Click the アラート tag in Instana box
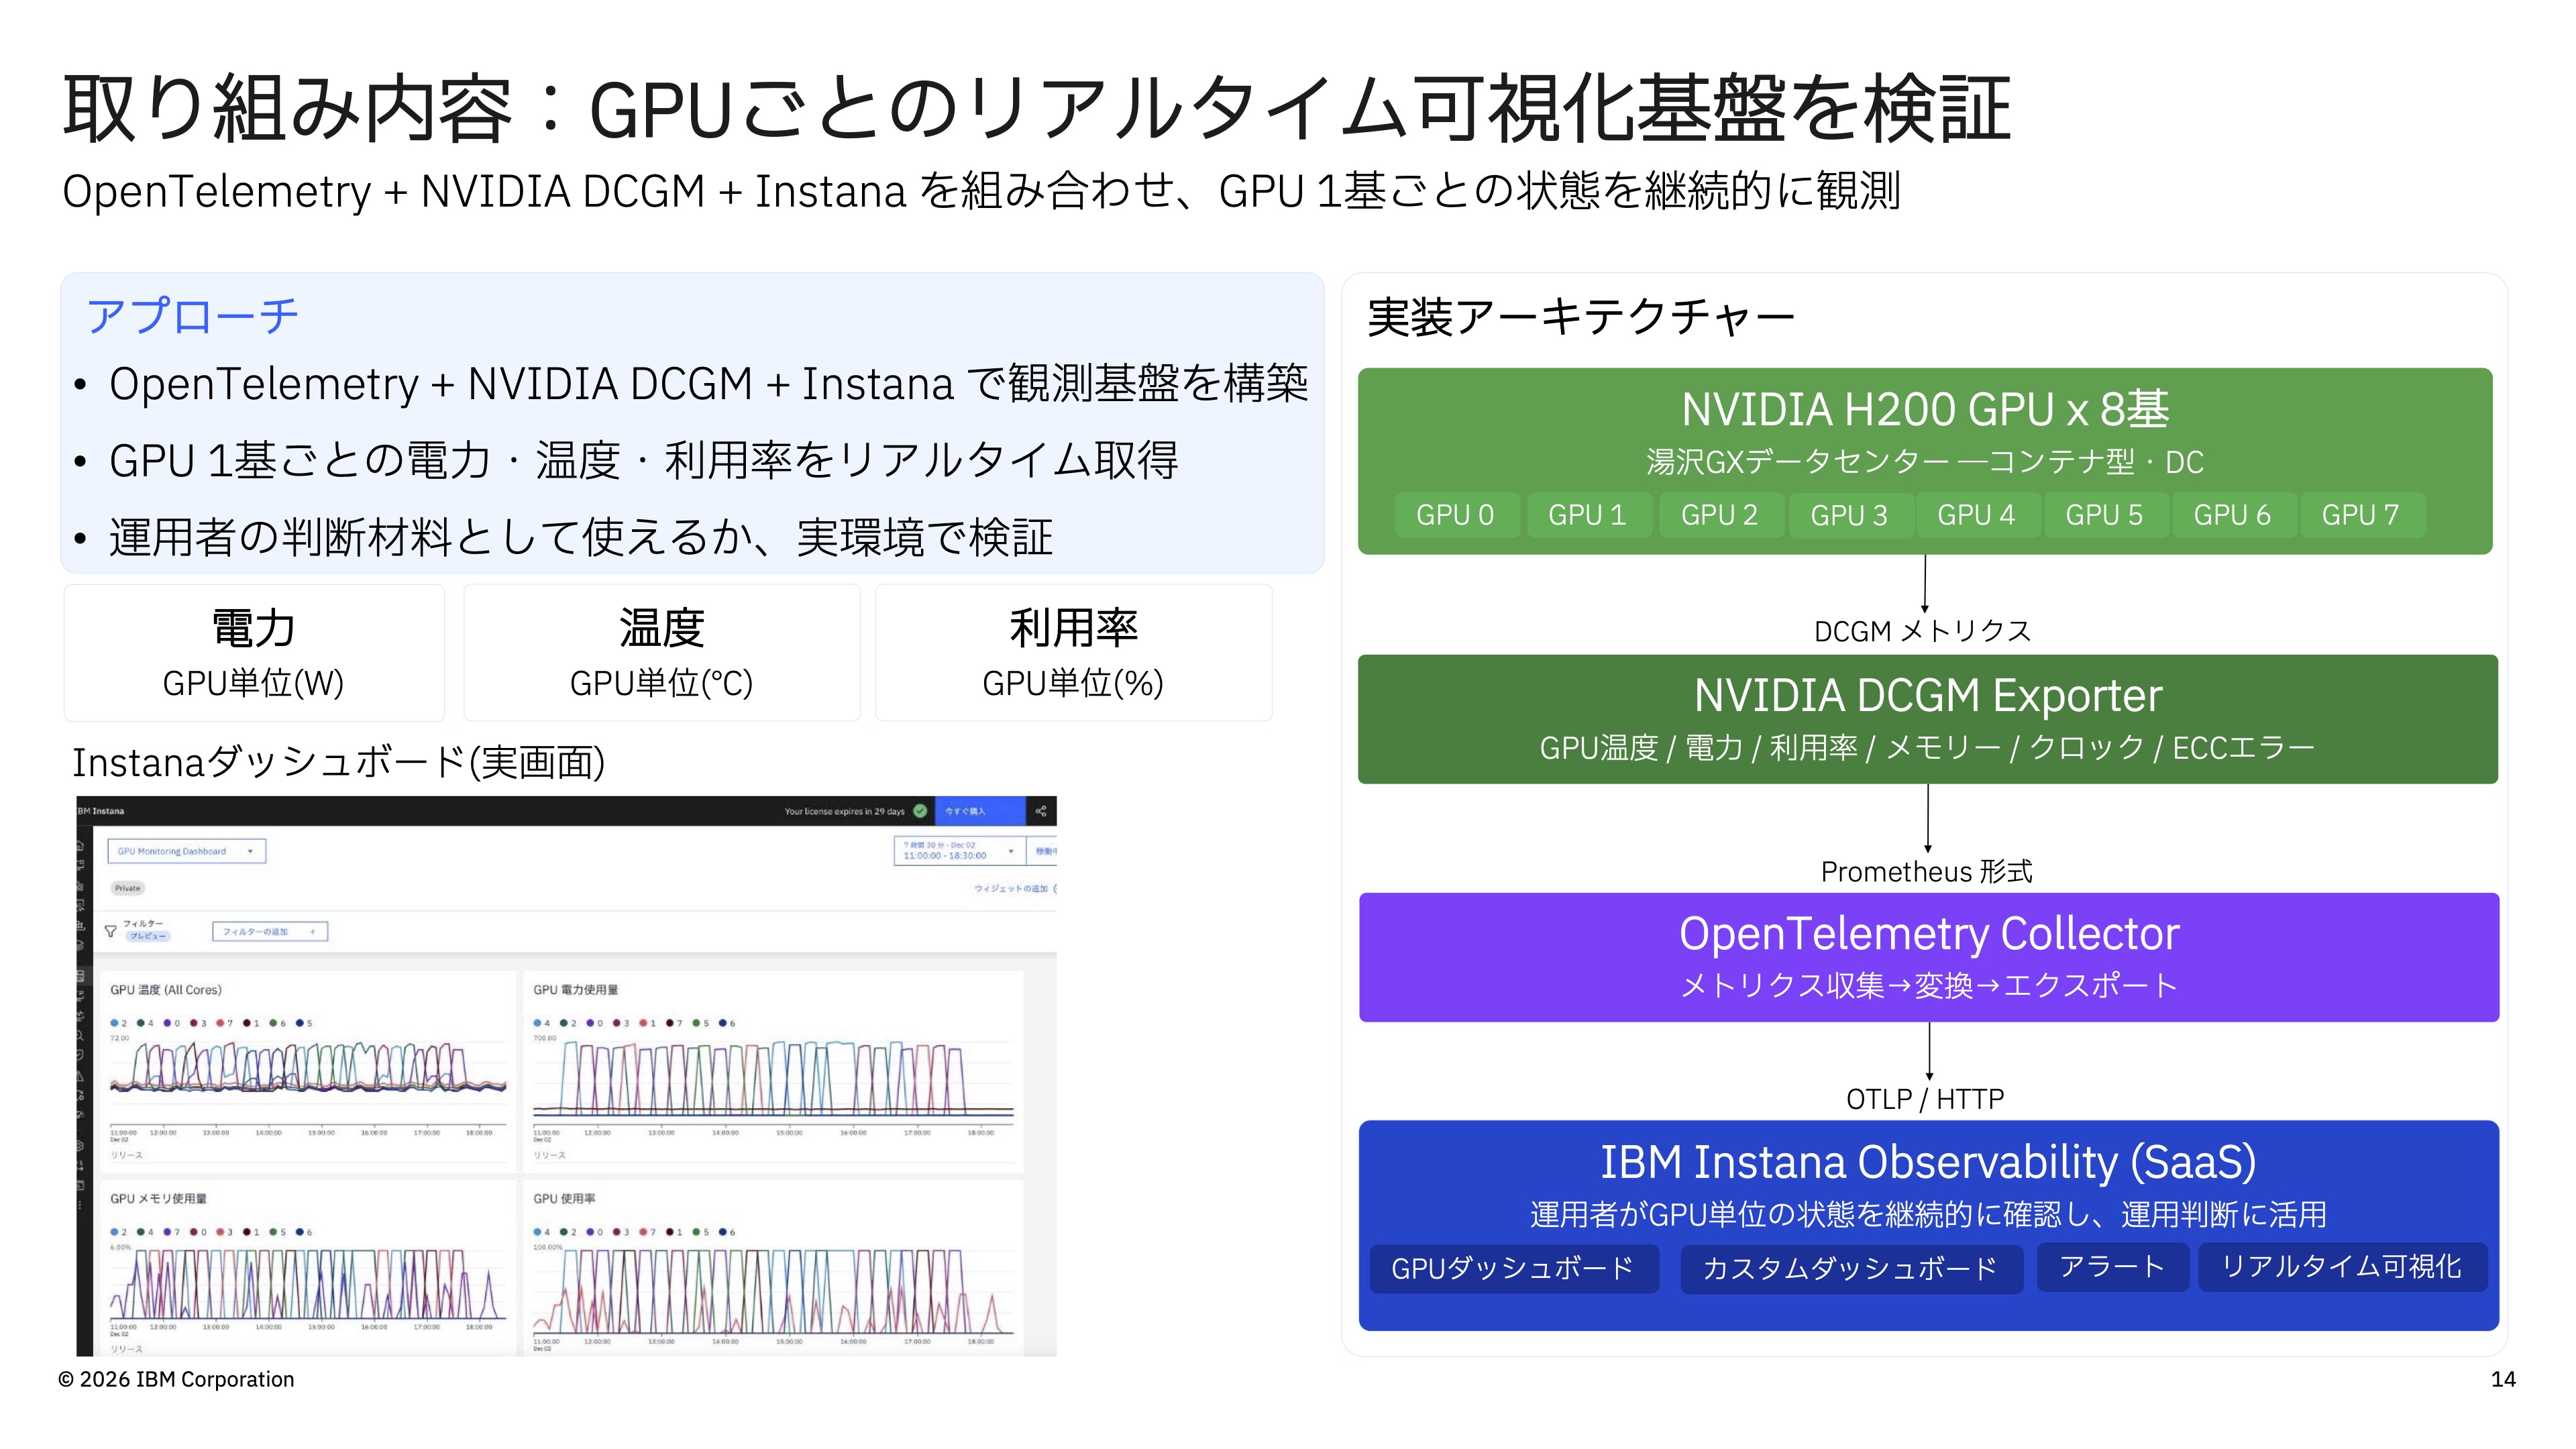The height and width of the screenshot is (1449, 2576). [x=2111, y=1266]
